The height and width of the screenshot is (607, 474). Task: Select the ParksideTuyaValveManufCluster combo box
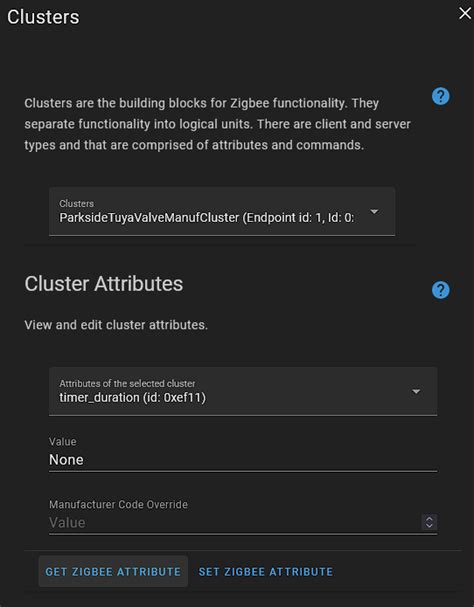222,211
